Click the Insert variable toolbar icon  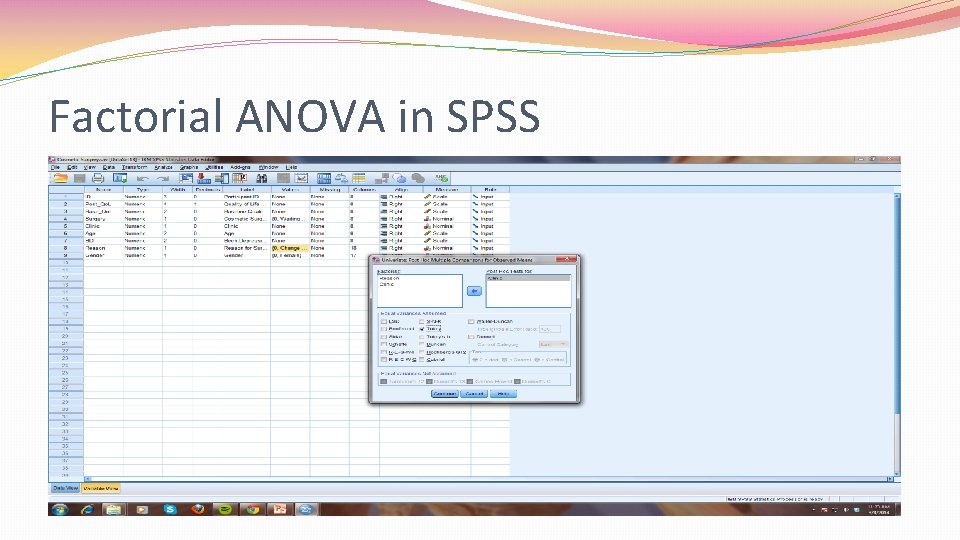(301, 178)
